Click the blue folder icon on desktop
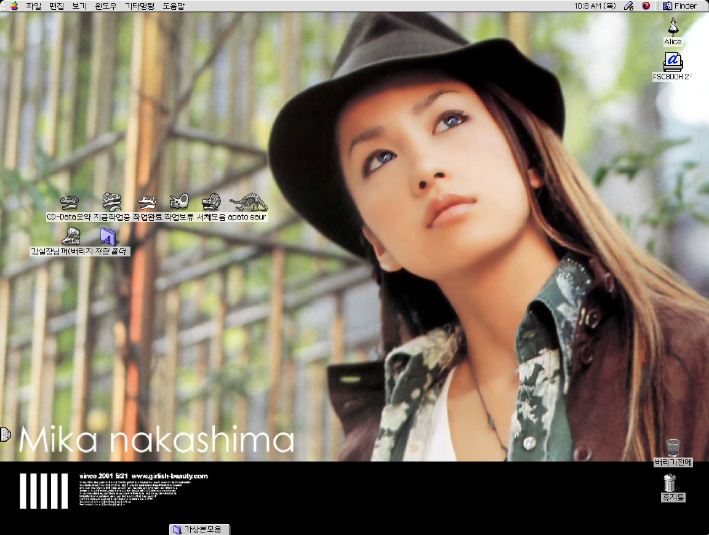This screenshot has width=709, height=535. click(108, 236)
